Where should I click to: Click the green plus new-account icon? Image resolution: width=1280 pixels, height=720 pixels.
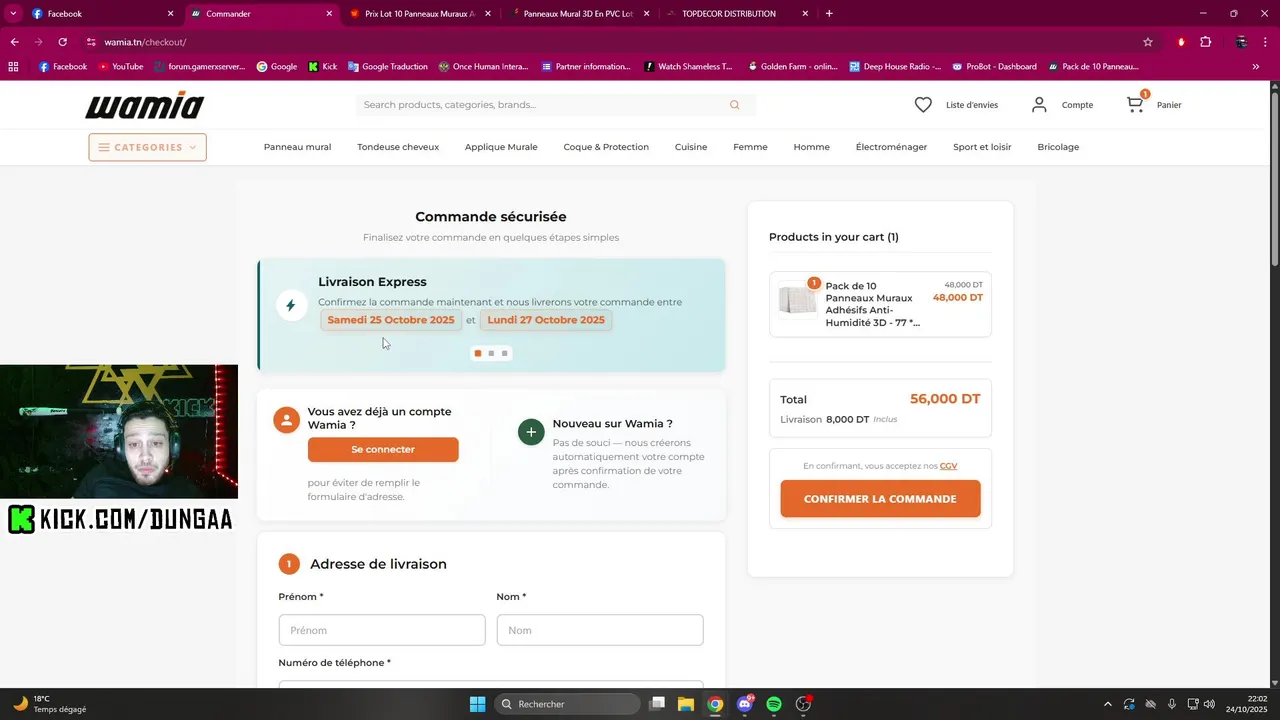click(x=531, y=432)
